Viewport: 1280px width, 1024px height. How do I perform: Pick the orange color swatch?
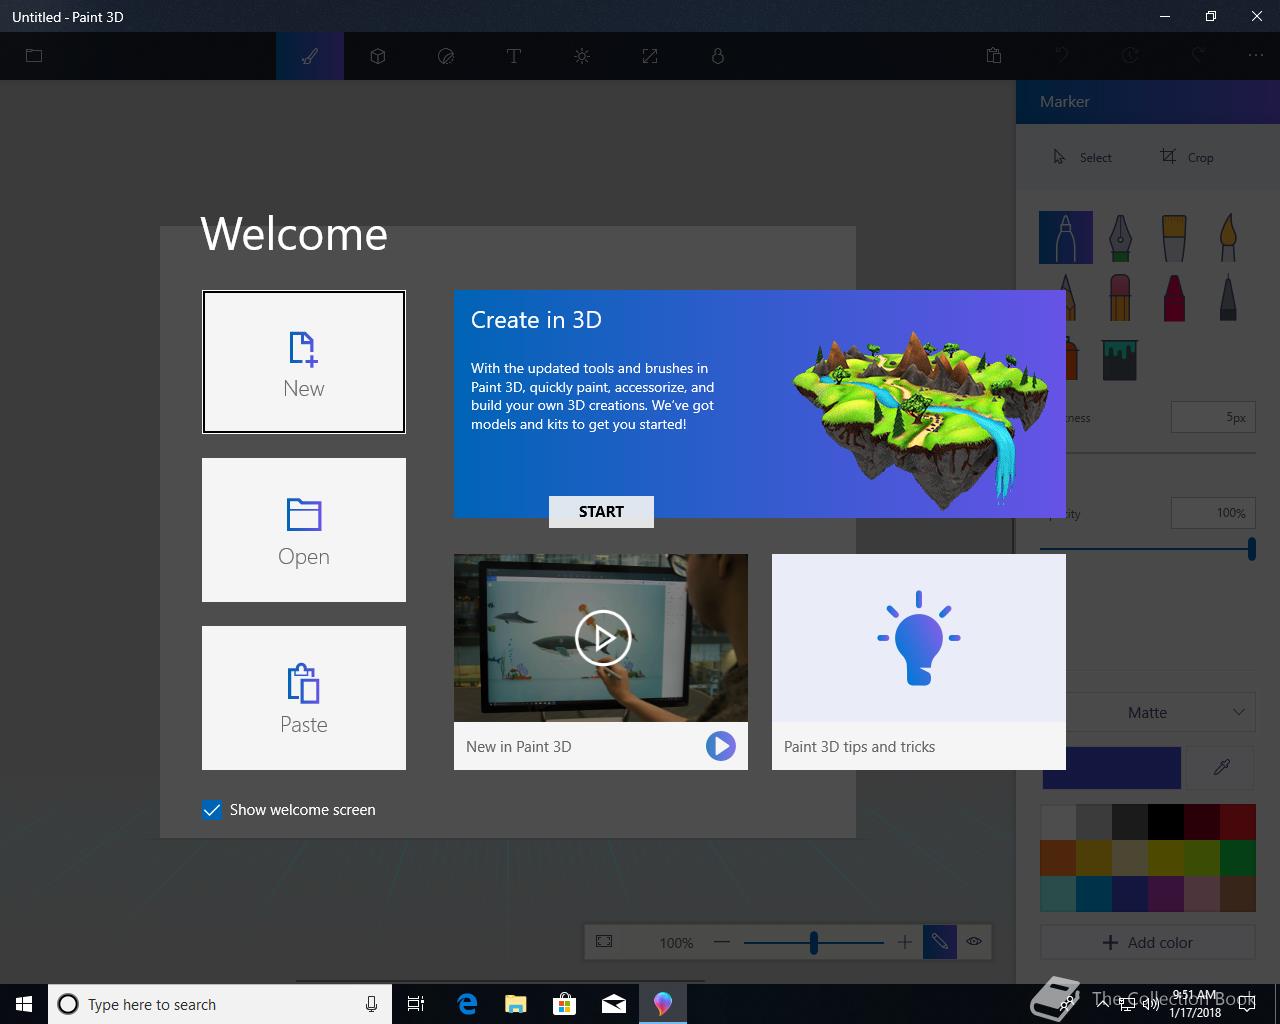click(1058, 858)
